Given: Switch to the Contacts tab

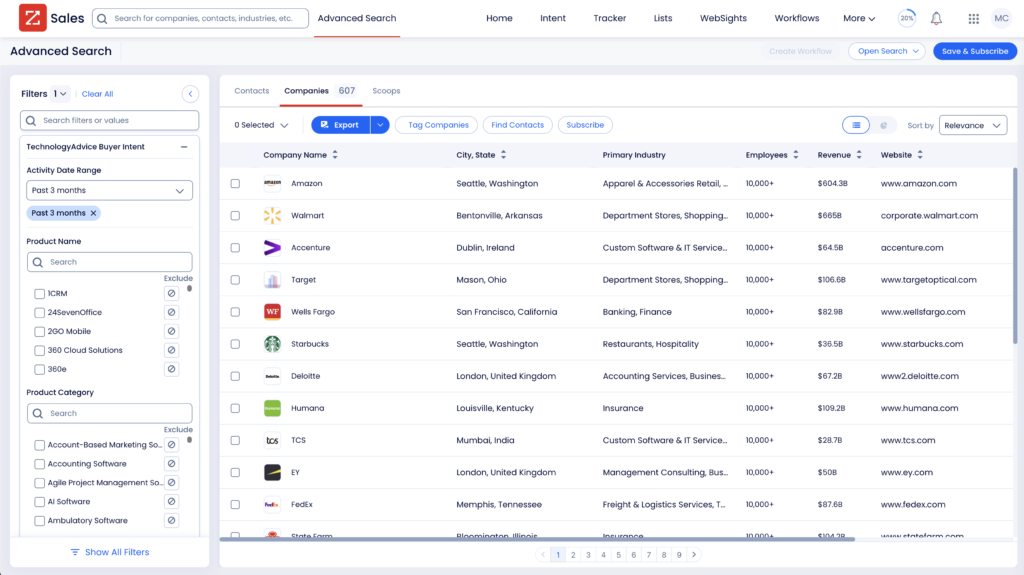Looking at the screenshot, I should point(251,91).
